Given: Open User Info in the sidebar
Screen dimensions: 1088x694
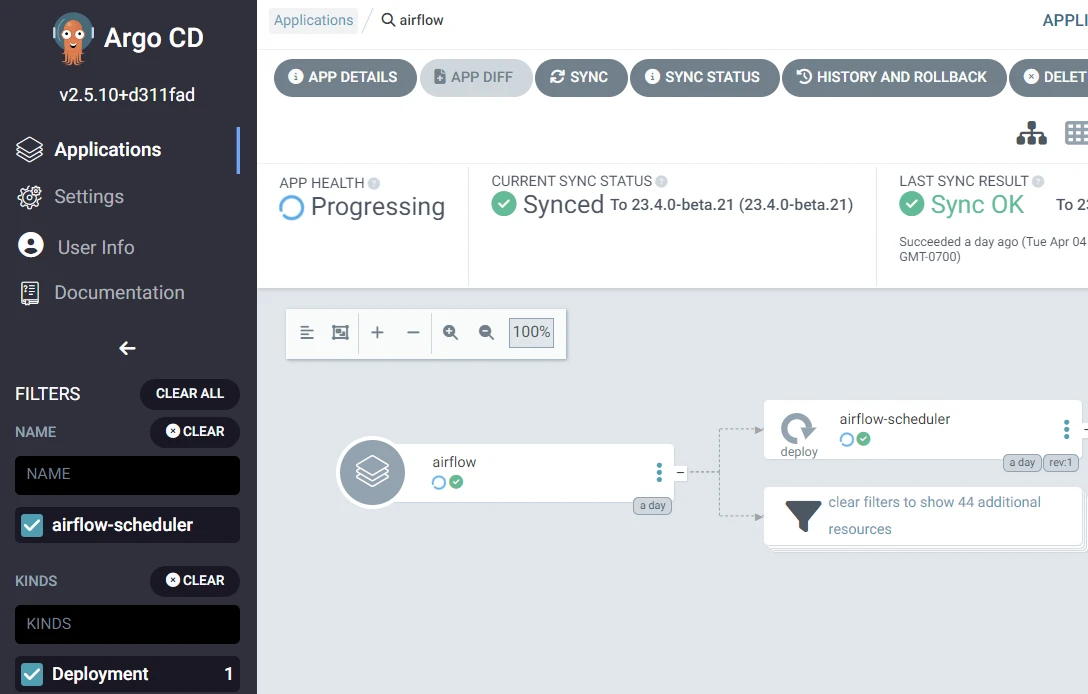Looking at the screenshot, I should tap(96, 247).
